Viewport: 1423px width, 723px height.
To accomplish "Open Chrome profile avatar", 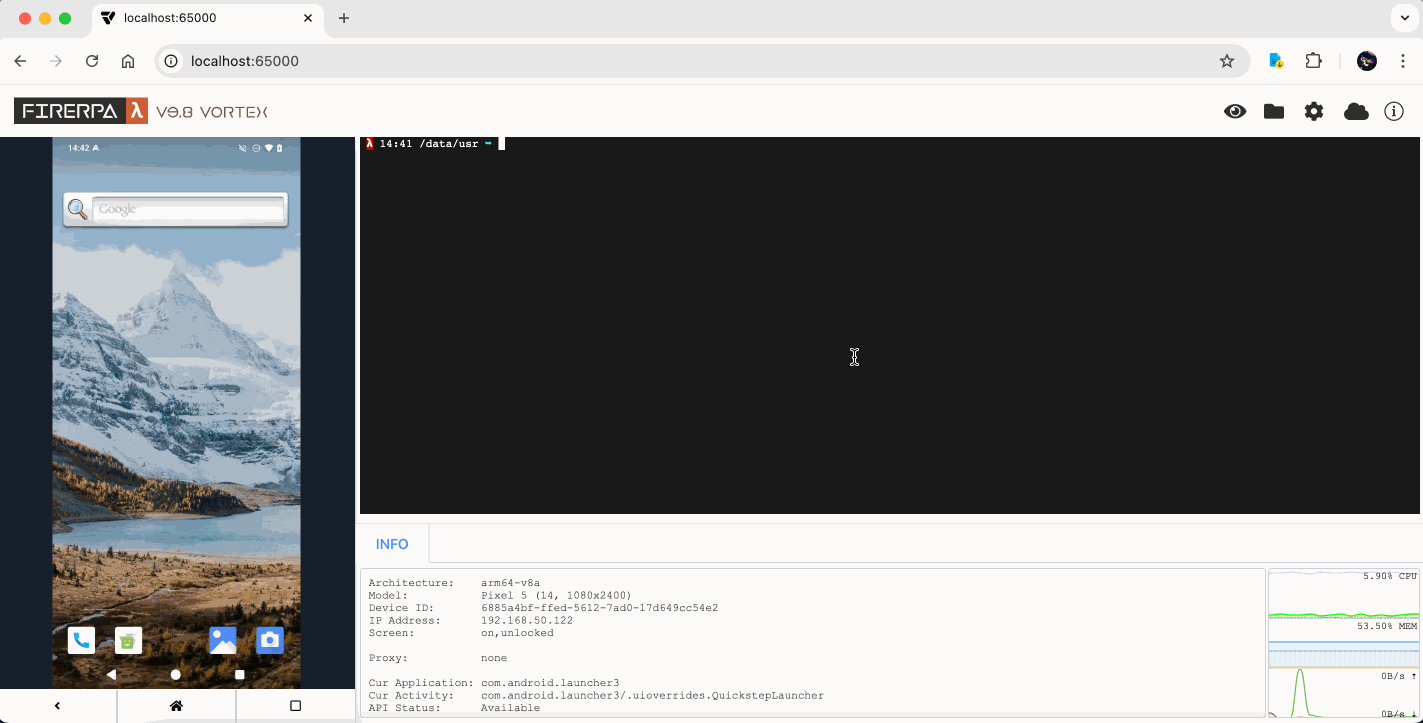I will 1367,61.
